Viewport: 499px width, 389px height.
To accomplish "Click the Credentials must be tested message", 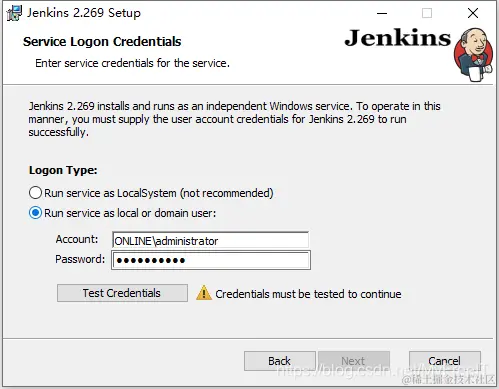I will click(308, 294).
